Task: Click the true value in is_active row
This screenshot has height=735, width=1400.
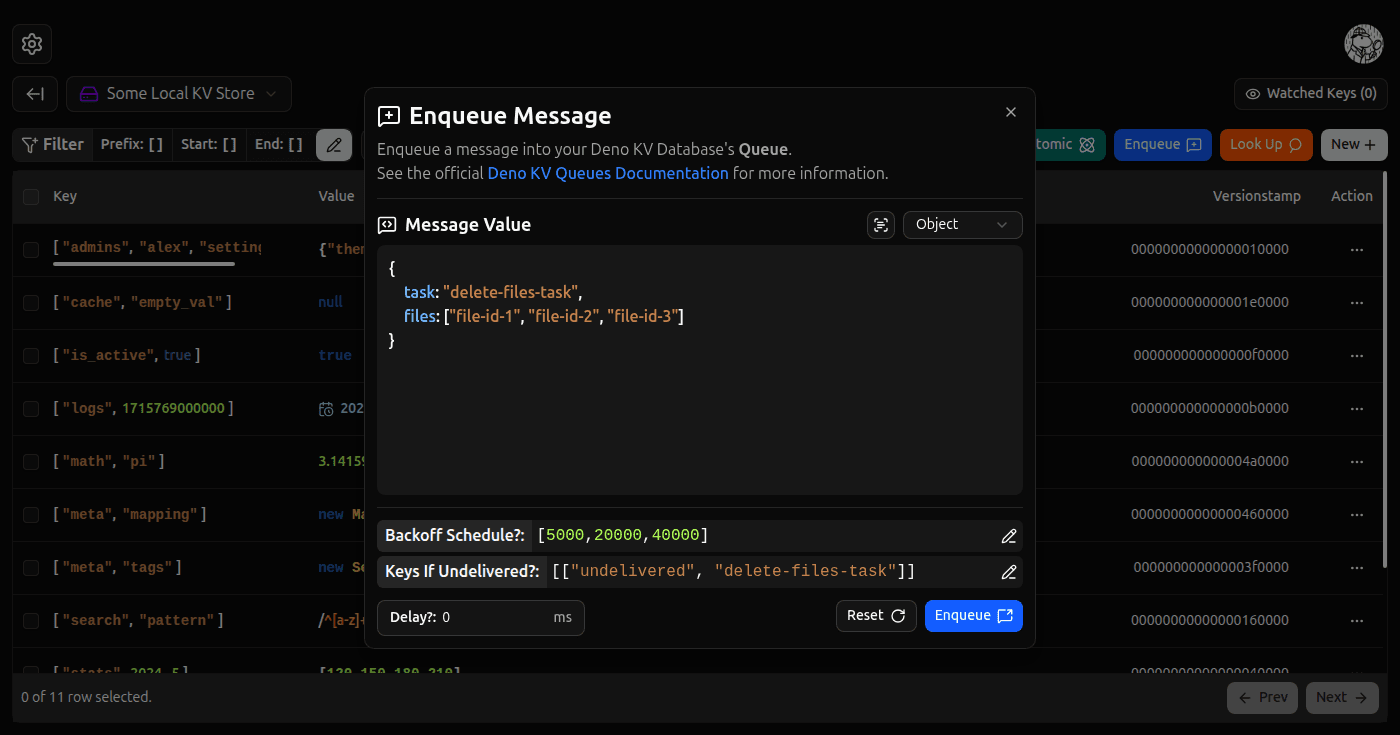Action: click(x=335, y=355)
